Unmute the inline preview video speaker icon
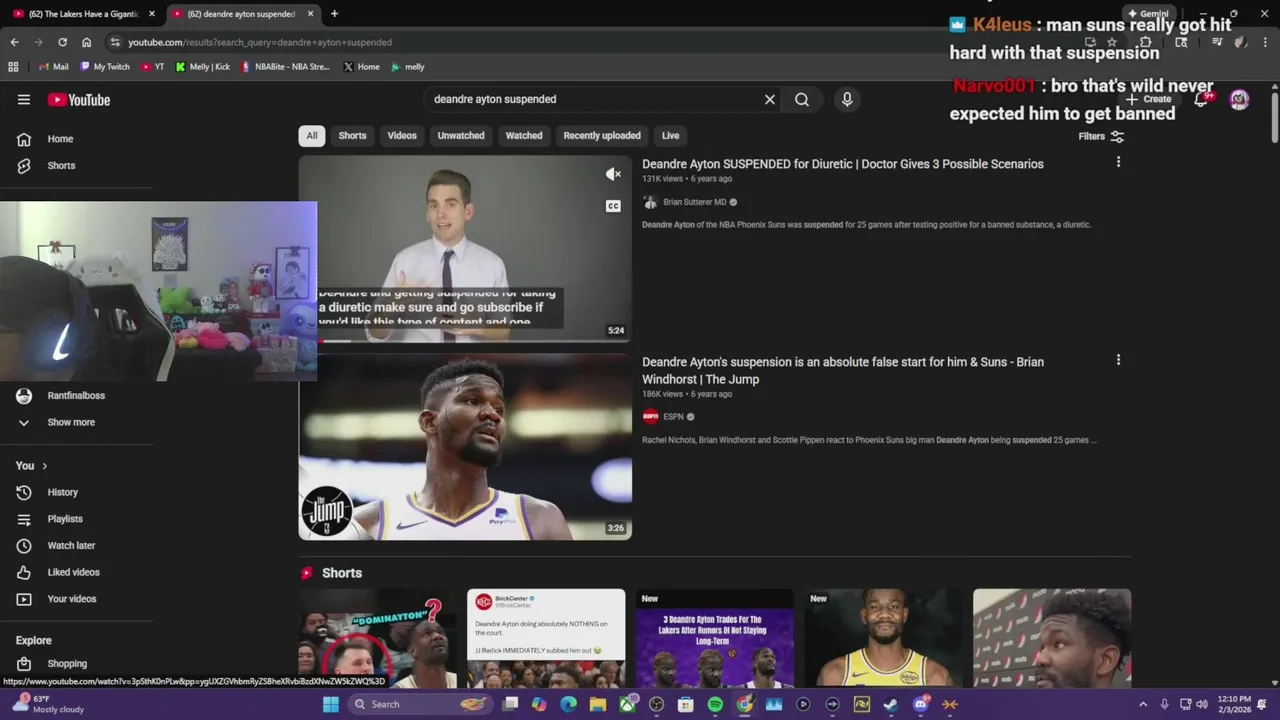Screen dimensions: 1280x720 click(613, 174)
